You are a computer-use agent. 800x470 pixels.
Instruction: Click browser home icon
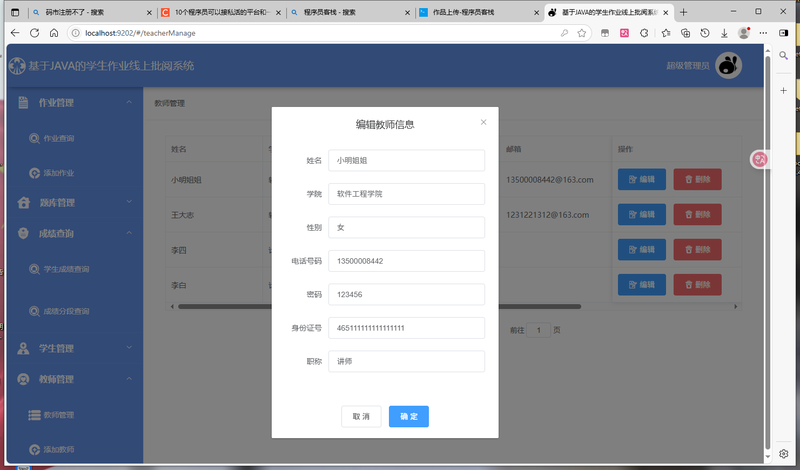(54, 33)
